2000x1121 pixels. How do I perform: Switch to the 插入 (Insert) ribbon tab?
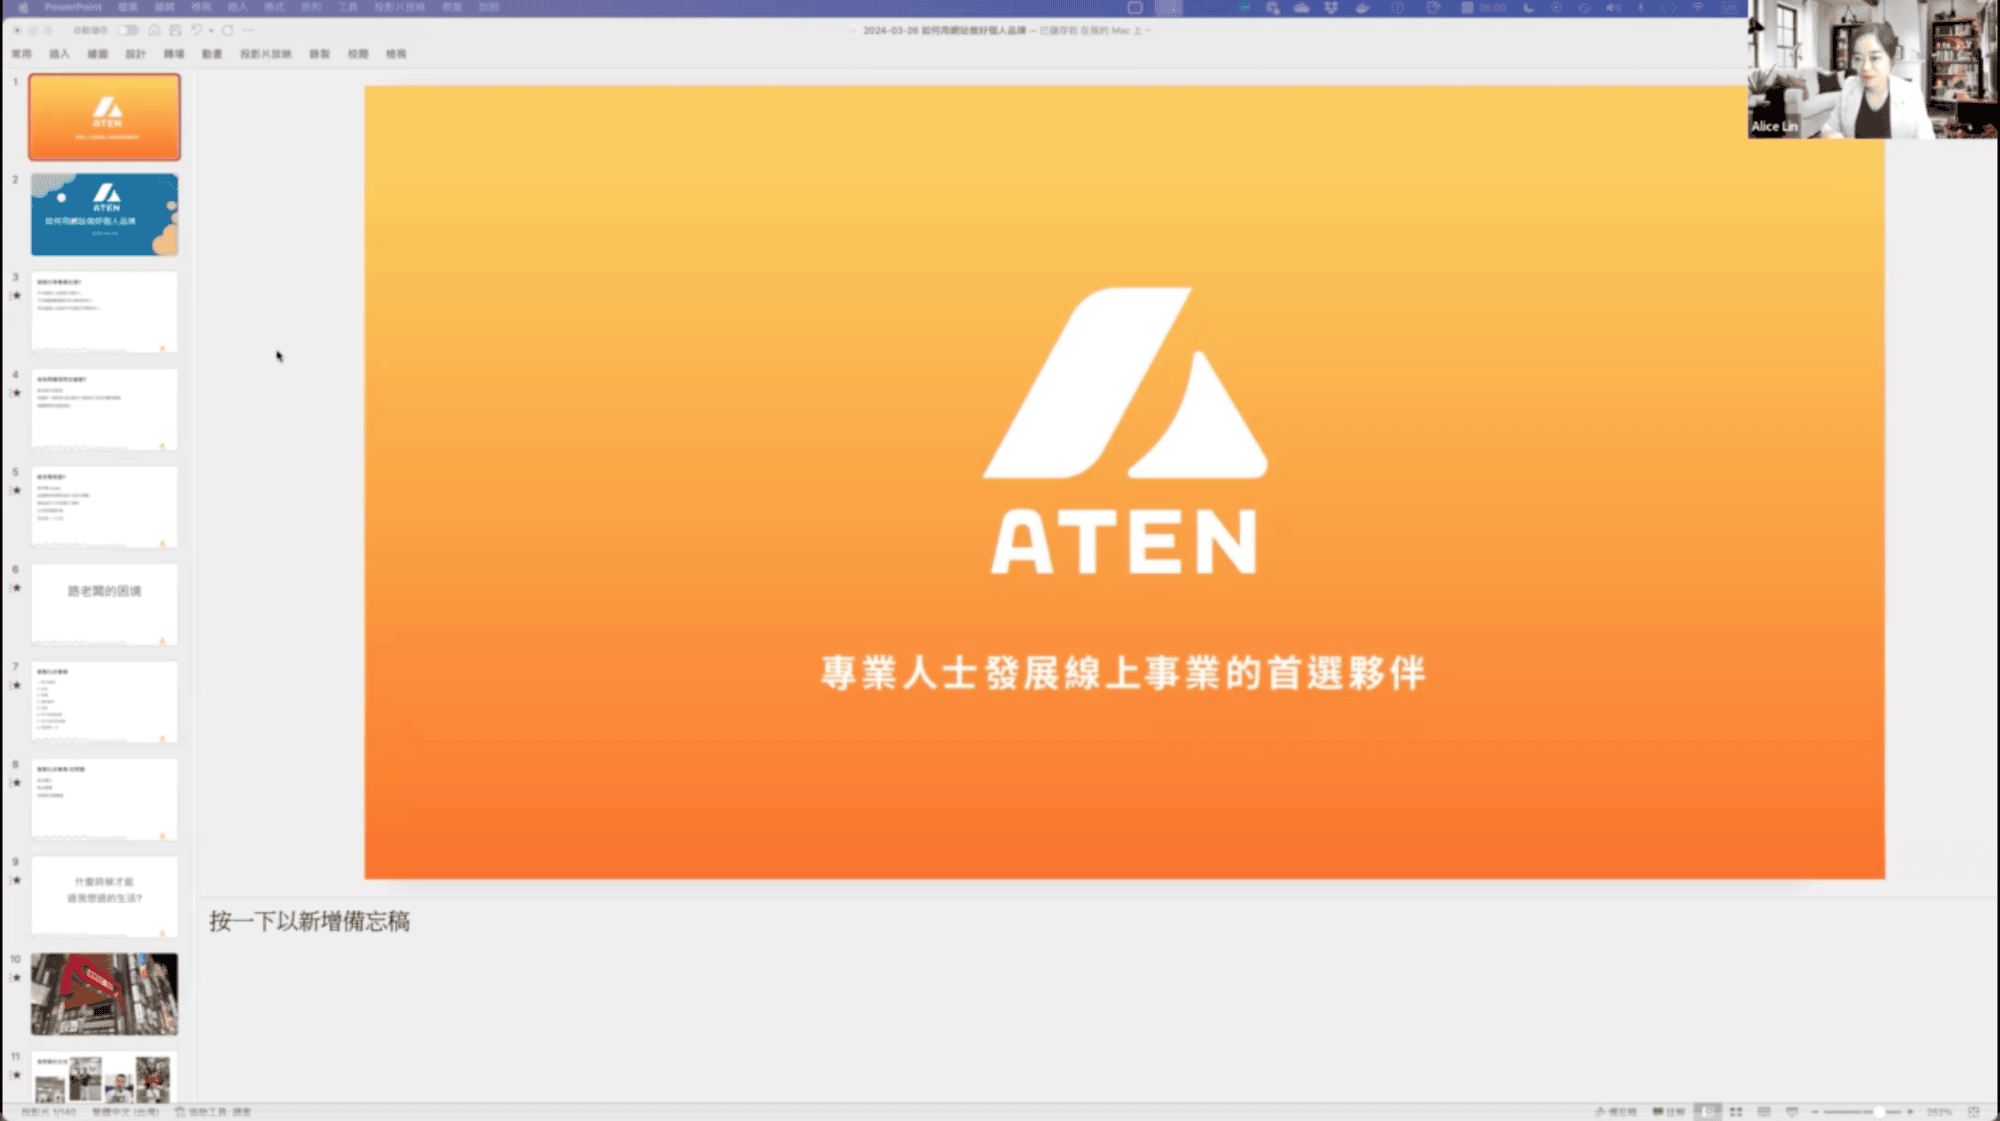click(x=59, y=54)
